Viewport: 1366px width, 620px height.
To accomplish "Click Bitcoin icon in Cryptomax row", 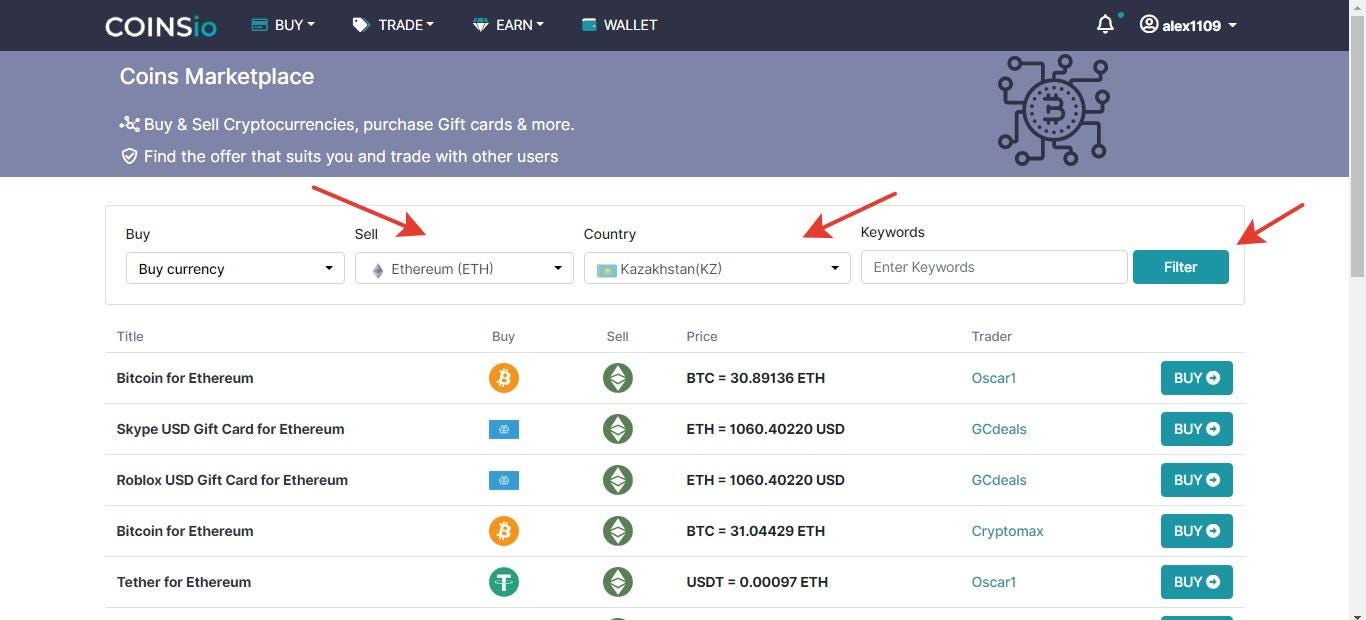I will click(504, 531).
